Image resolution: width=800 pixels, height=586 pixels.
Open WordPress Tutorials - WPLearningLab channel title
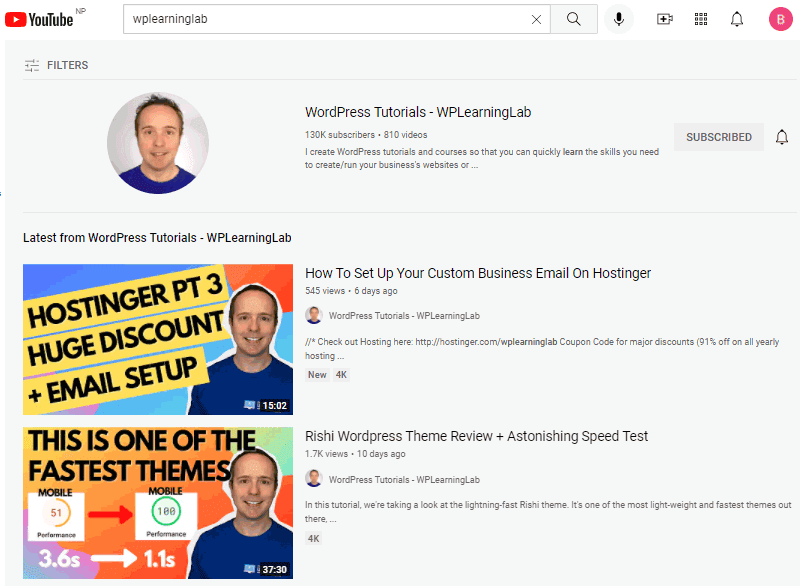coord(418,112)
